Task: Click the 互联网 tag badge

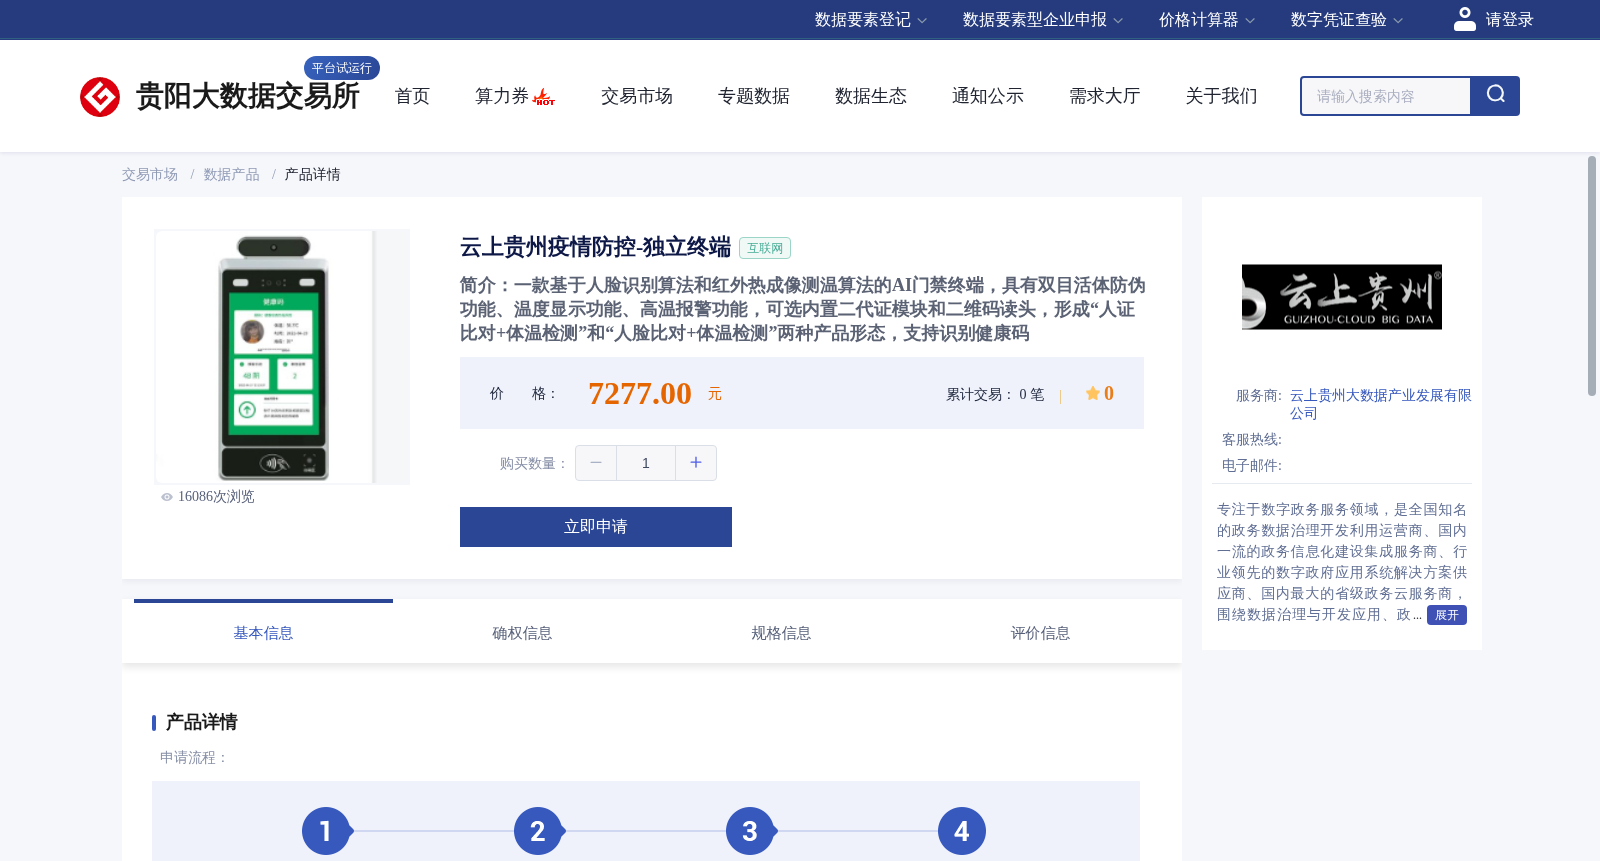Action: 765,248
